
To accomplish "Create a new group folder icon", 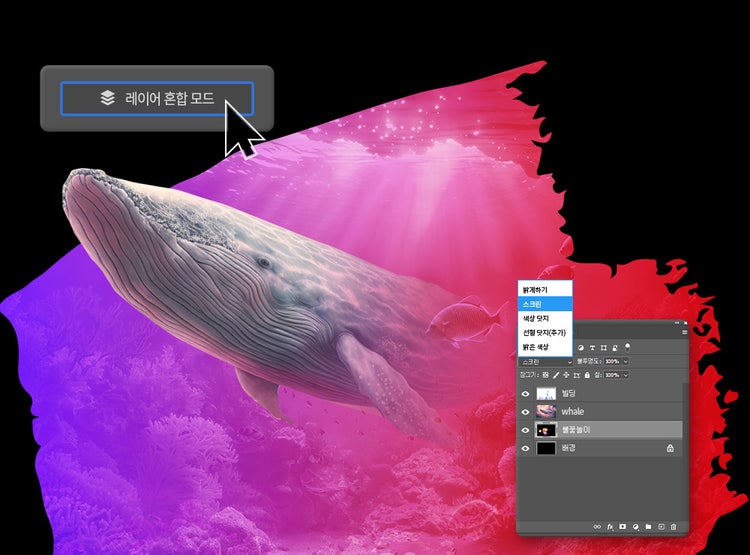I will [x=649, y=527].
